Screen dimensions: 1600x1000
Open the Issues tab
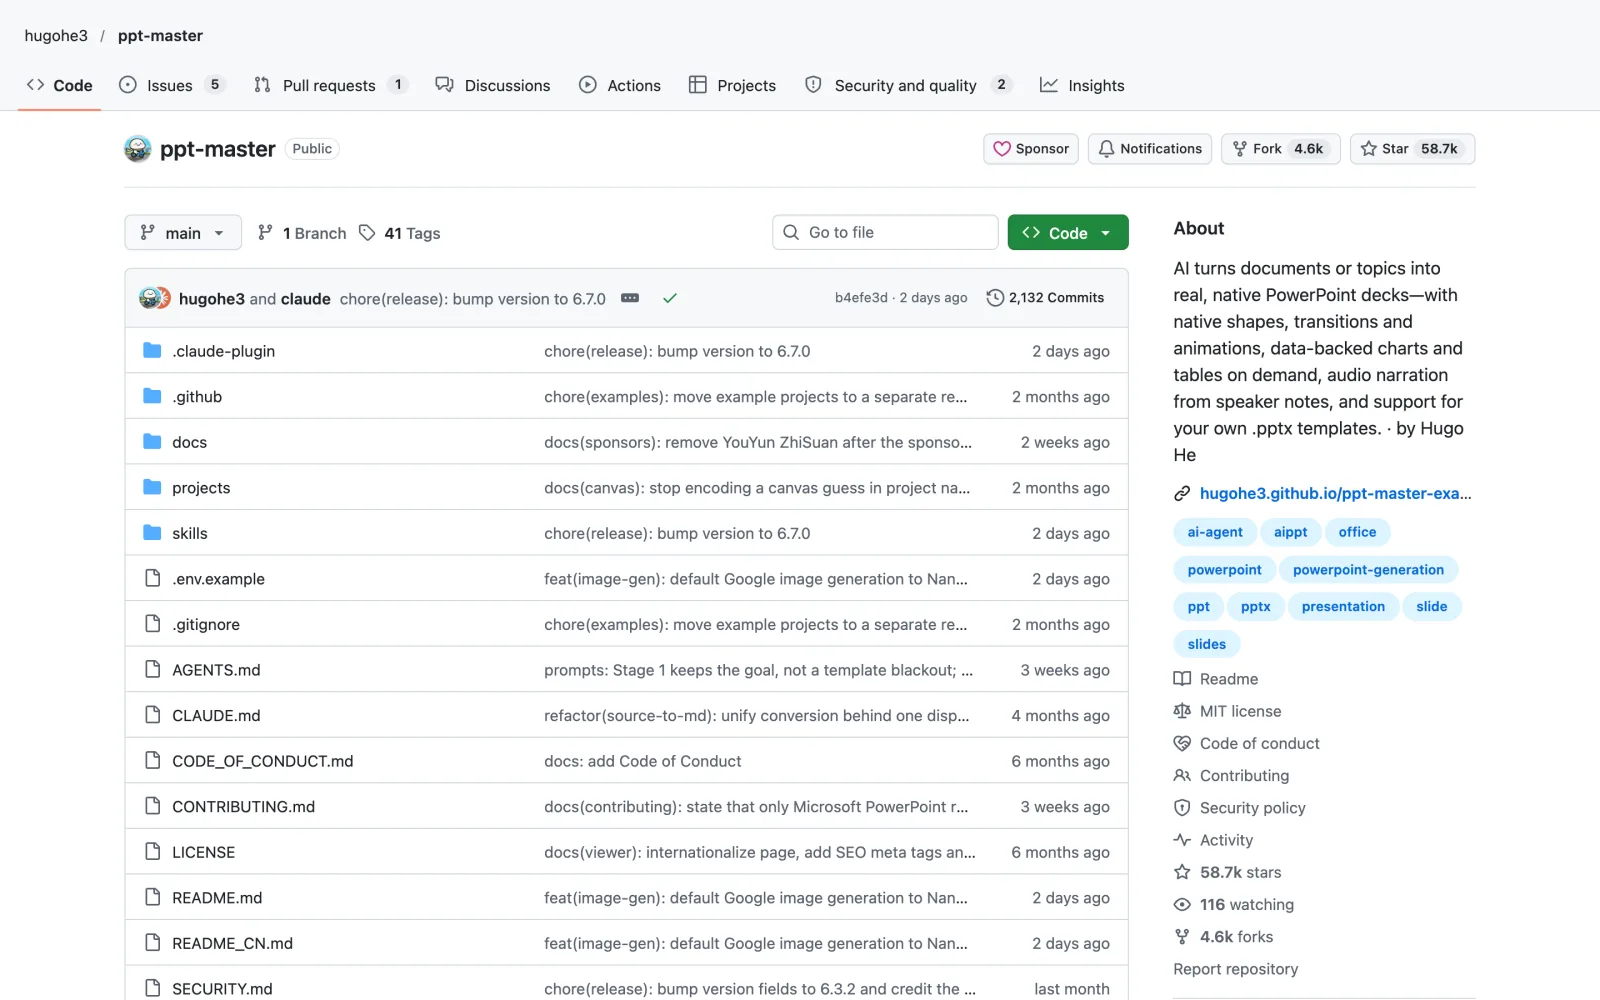point(172,85)
